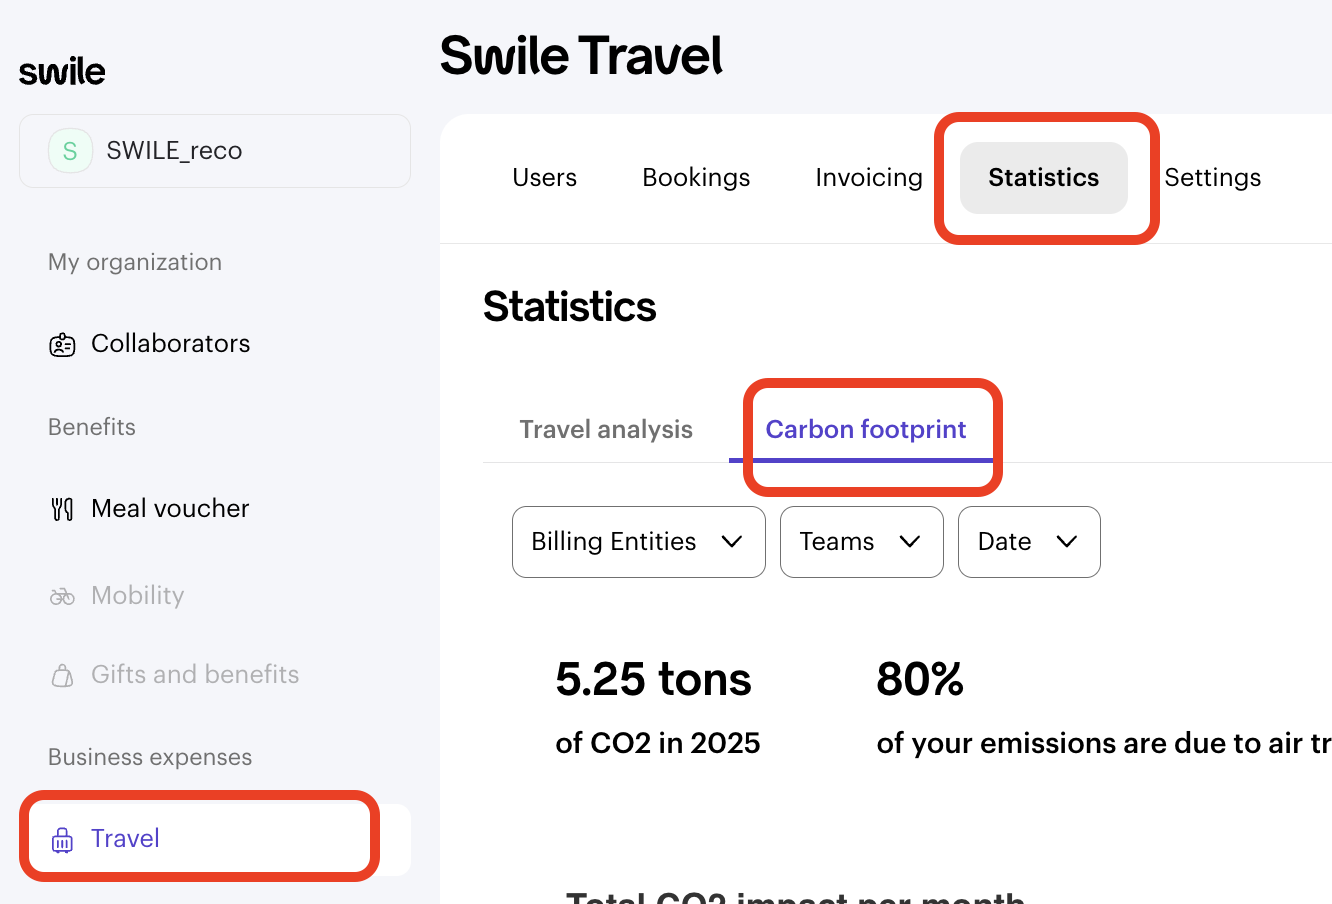The width and height of the screenshot is (1332, 904).
Task: Open the Billing Entities dropdown
Action: (x=638, y=542)
